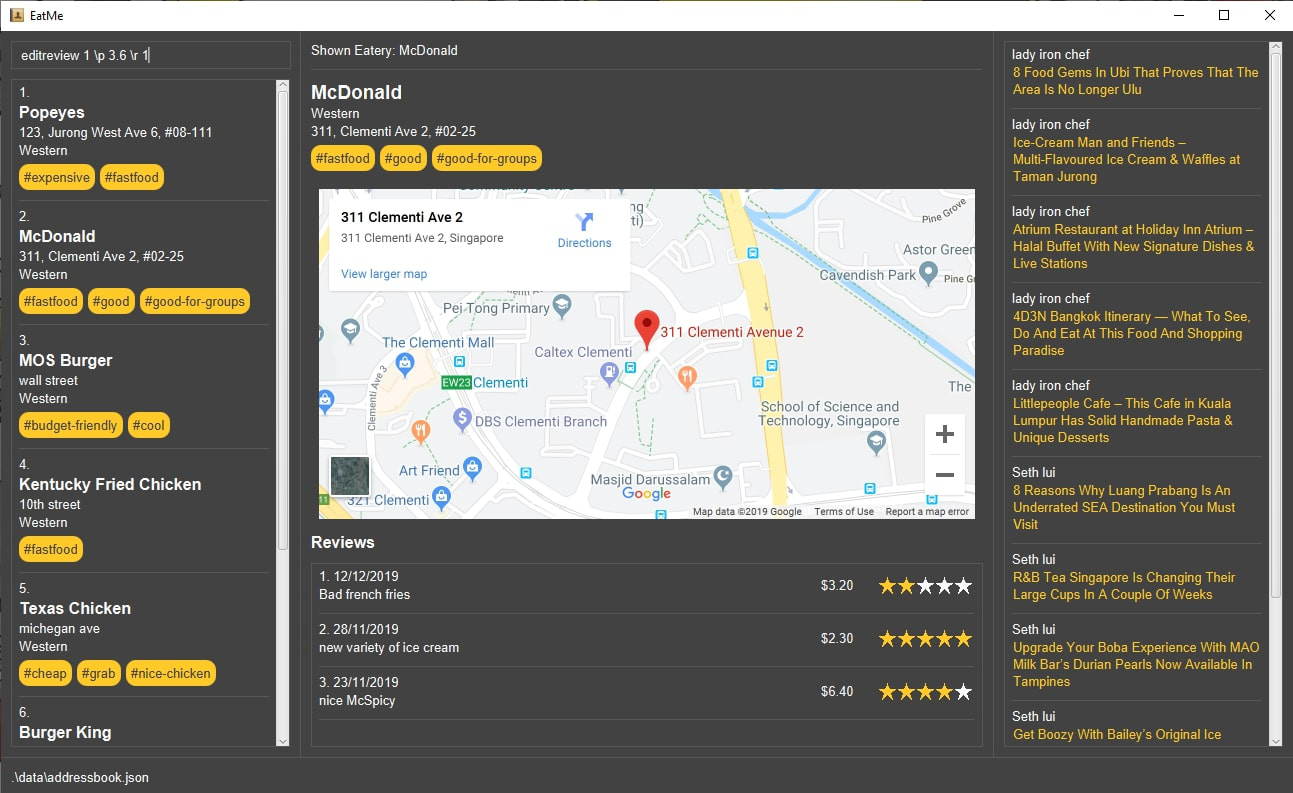Select Texas Chicken eatery in list

click(x=144, y=635)
